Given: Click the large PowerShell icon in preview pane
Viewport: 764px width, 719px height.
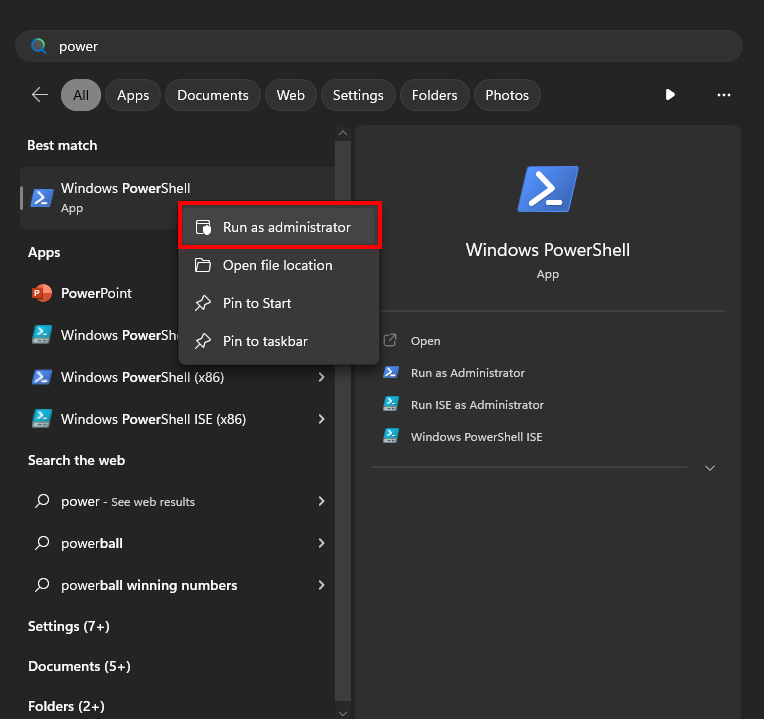Looking at the screenshot, I should click(548, 189).
